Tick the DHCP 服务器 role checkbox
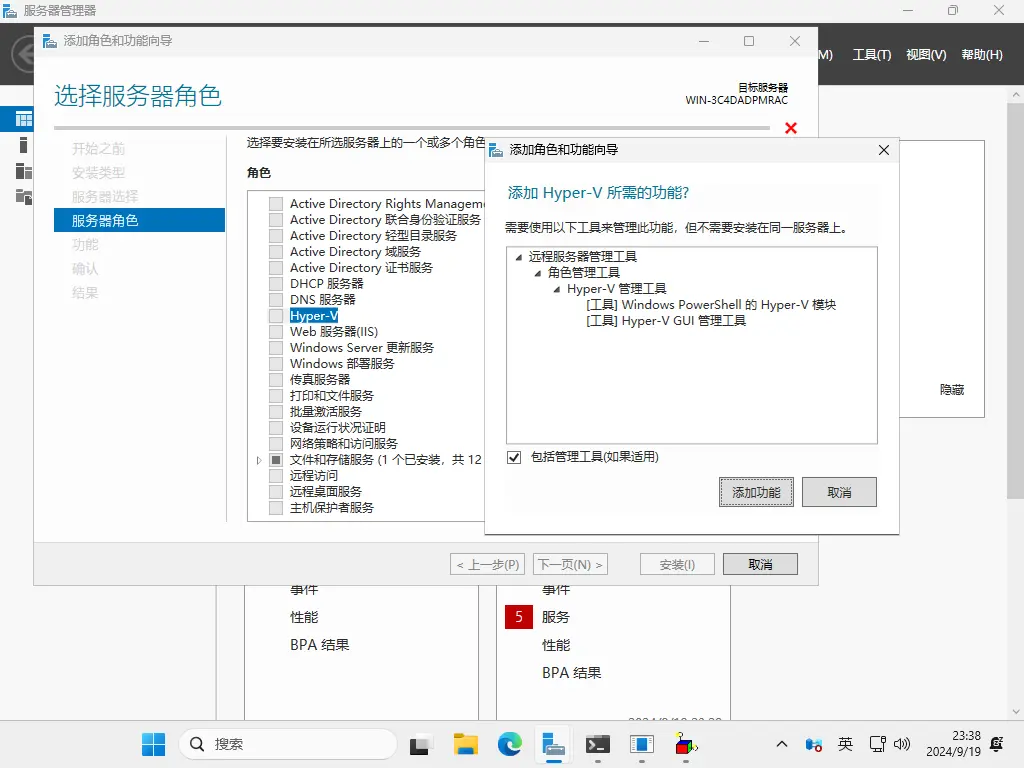This screenshot has width=1024, height=768. [x=276, y=284]
